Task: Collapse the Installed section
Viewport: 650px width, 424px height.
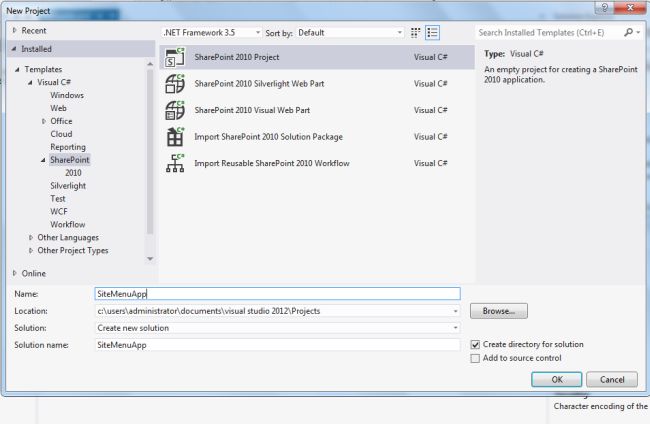Action: point(14,48)
